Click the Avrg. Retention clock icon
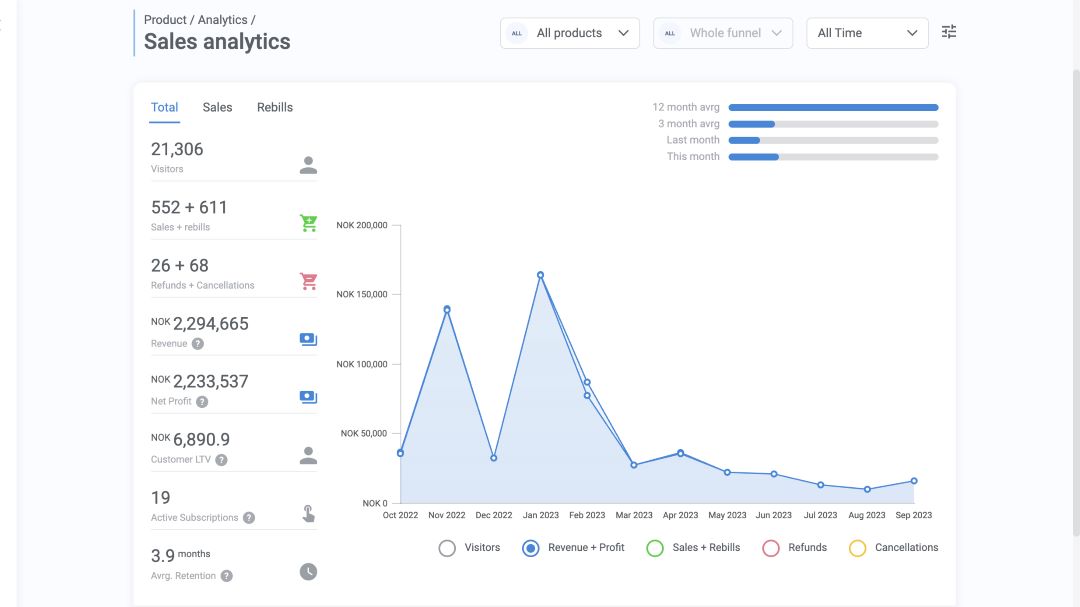Viewport: 1080px width, 607px height. (x=308, y=572)
